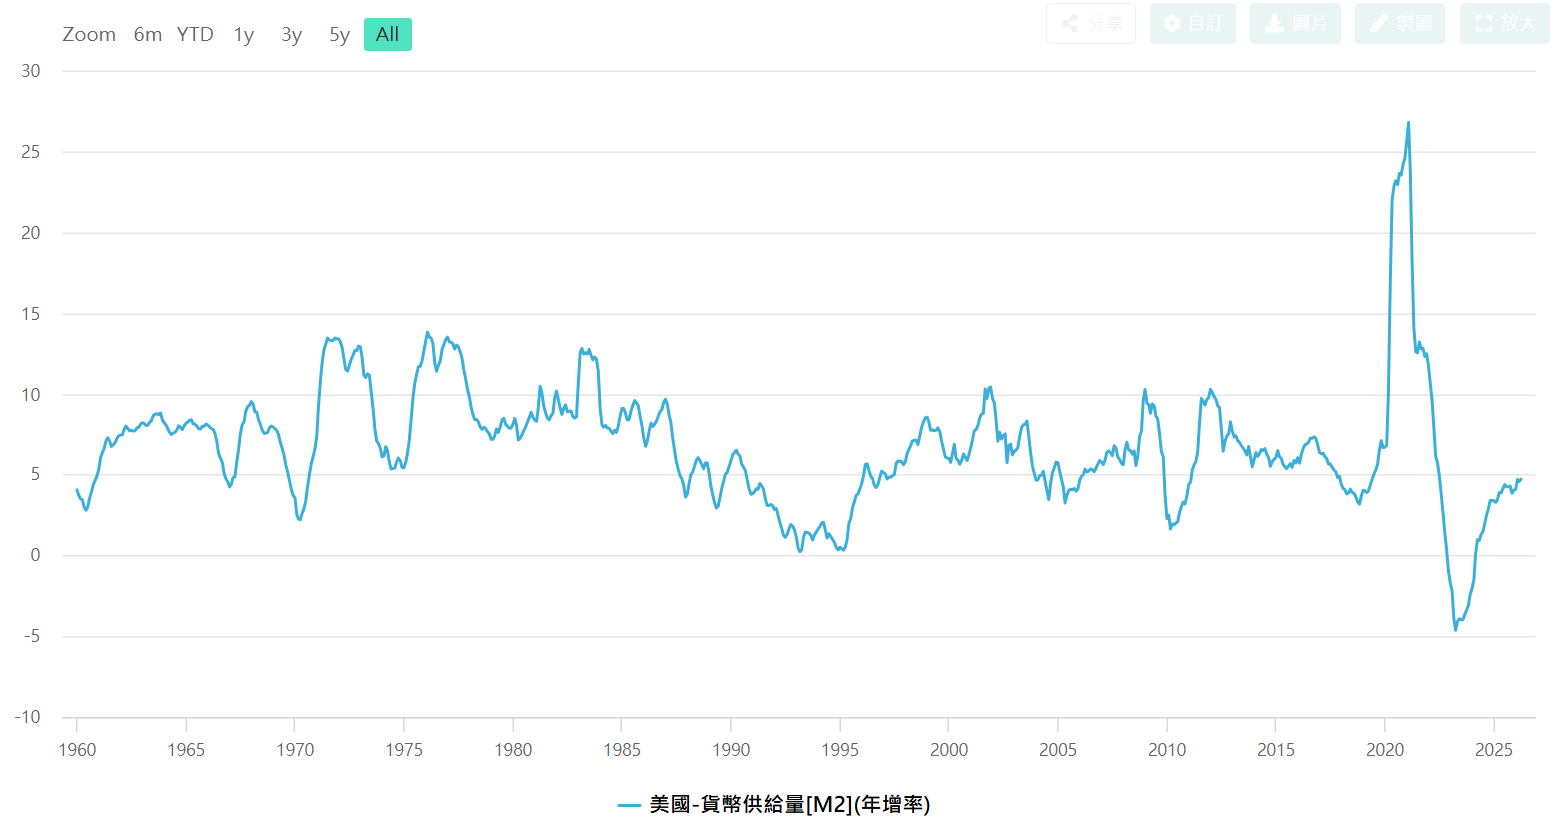
Task: Click the 2025 x-axis label
Action: coord(1494,750)
